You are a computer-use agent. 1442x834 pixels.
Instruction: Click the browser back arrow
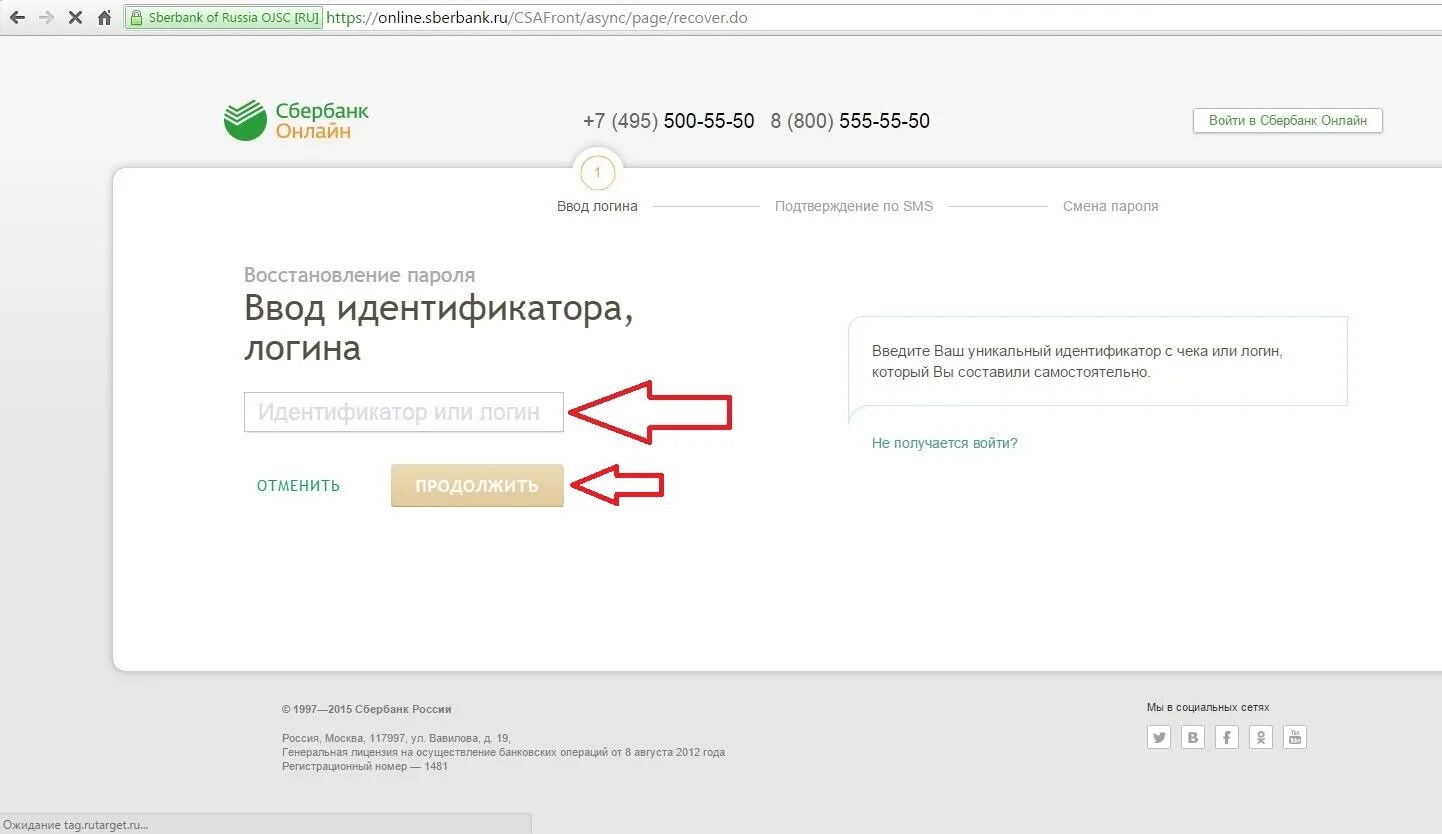(16, 18)
